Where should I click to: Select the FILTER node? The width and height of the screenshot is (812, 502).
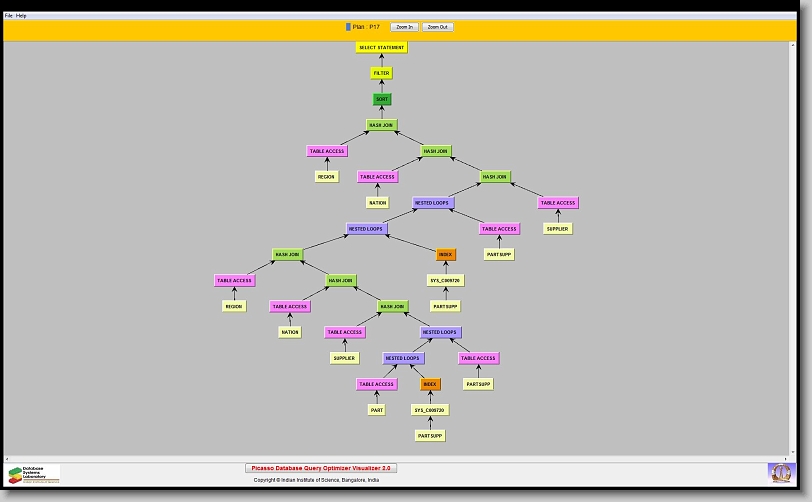pos(381,73)
